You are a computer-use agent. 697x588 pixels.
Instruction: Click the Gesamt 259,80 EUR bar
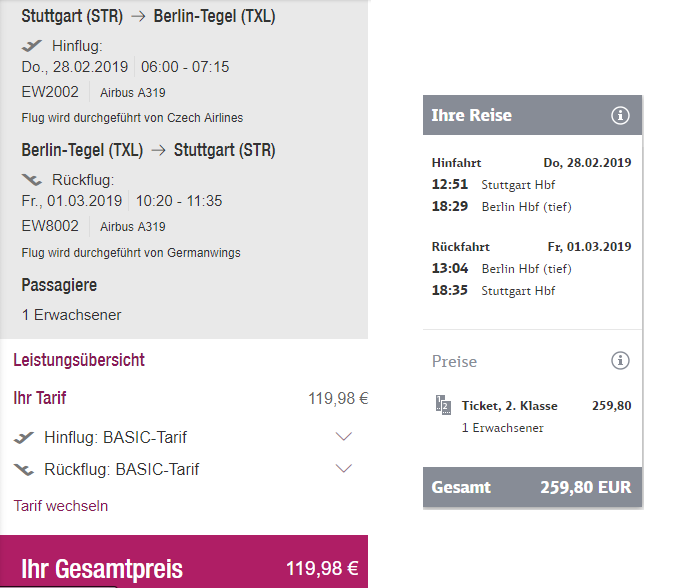533,487
